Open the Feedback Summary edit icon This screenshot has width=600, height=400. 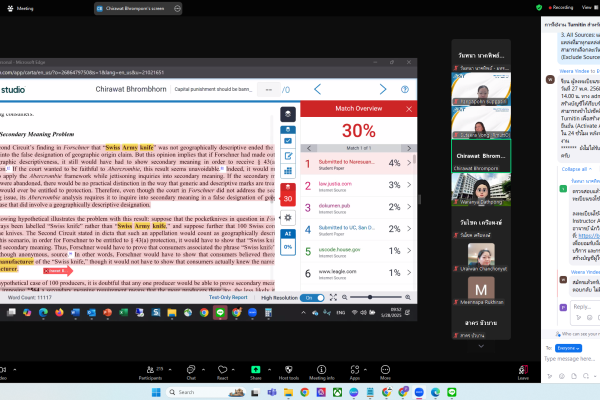[288, 156]
